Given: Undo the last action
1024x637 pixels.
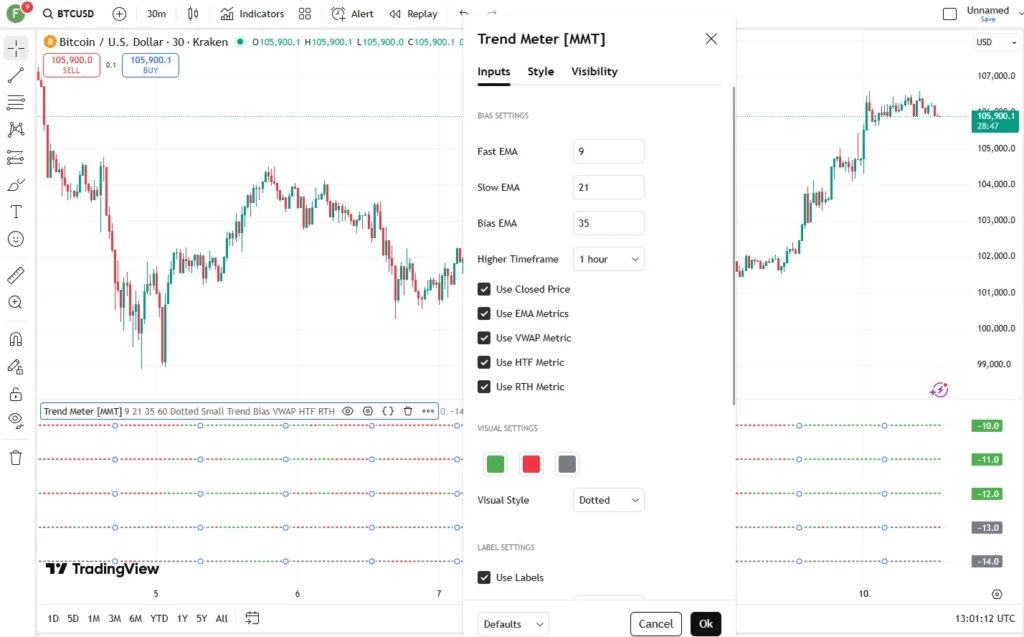Looking at the screenshot, I should click(x=464, y=13).
